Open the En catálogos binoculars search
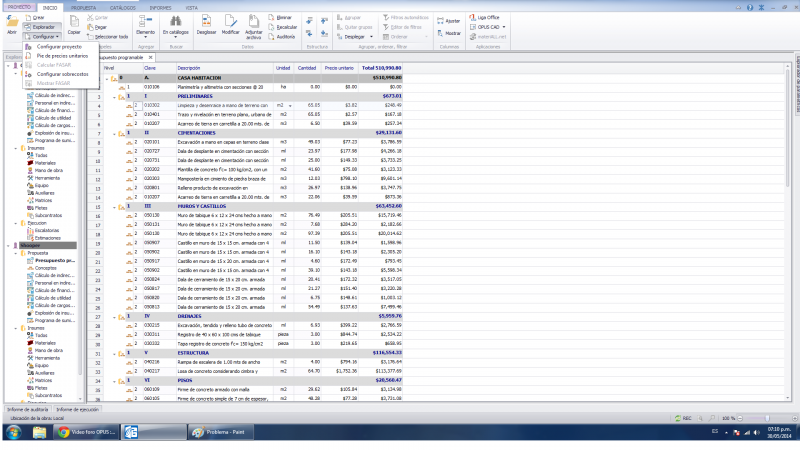Screen dimensions: 800x450 [x=176, y=24]
